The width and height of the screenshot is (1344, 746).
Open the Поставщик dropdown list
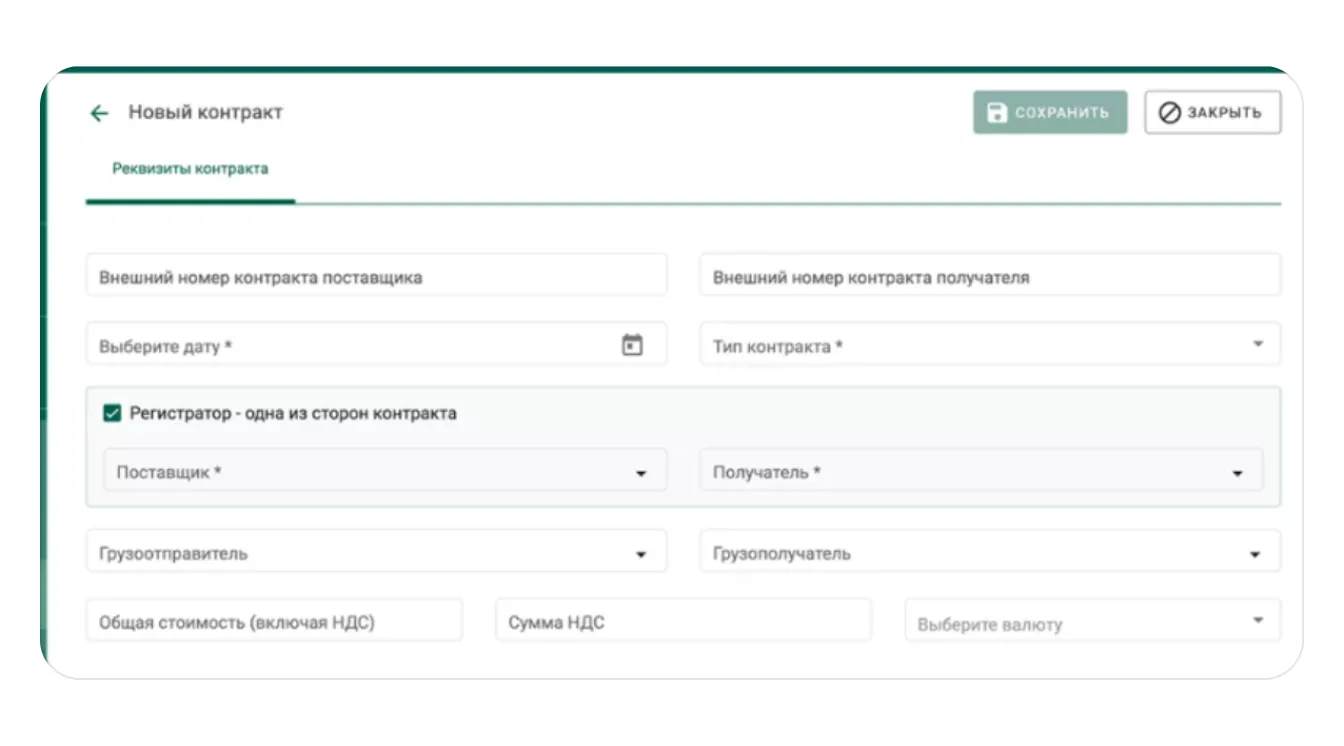point(641,473)
